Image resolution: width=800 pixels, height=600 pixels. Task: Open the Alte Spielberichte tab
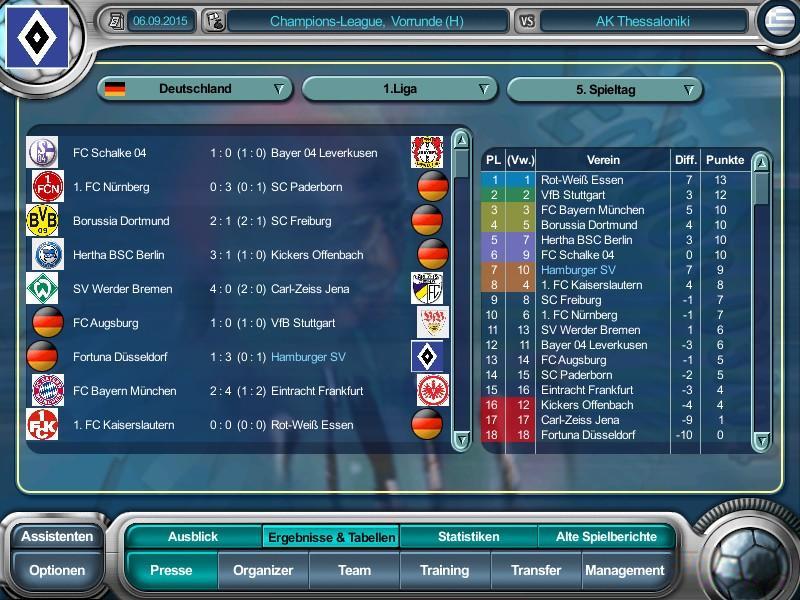(x=606, y=537)
